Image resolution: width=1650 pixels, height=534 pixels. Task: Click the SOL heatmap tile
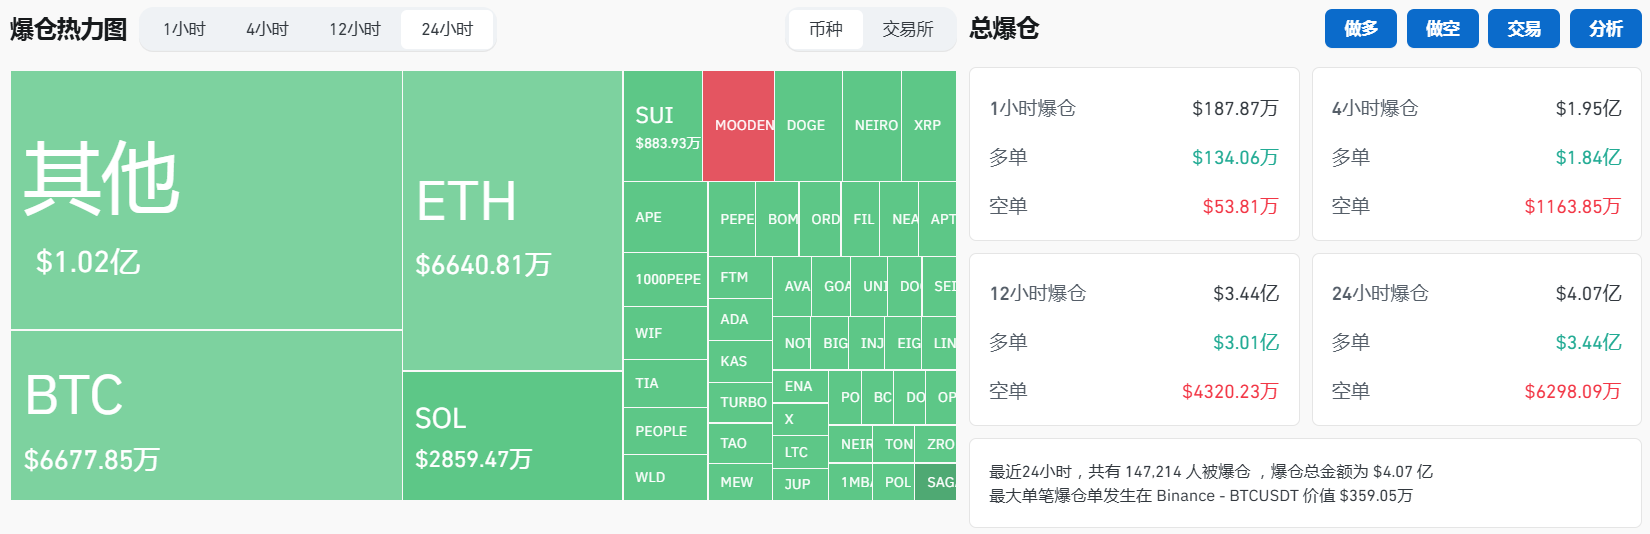(x=512, y=436)
